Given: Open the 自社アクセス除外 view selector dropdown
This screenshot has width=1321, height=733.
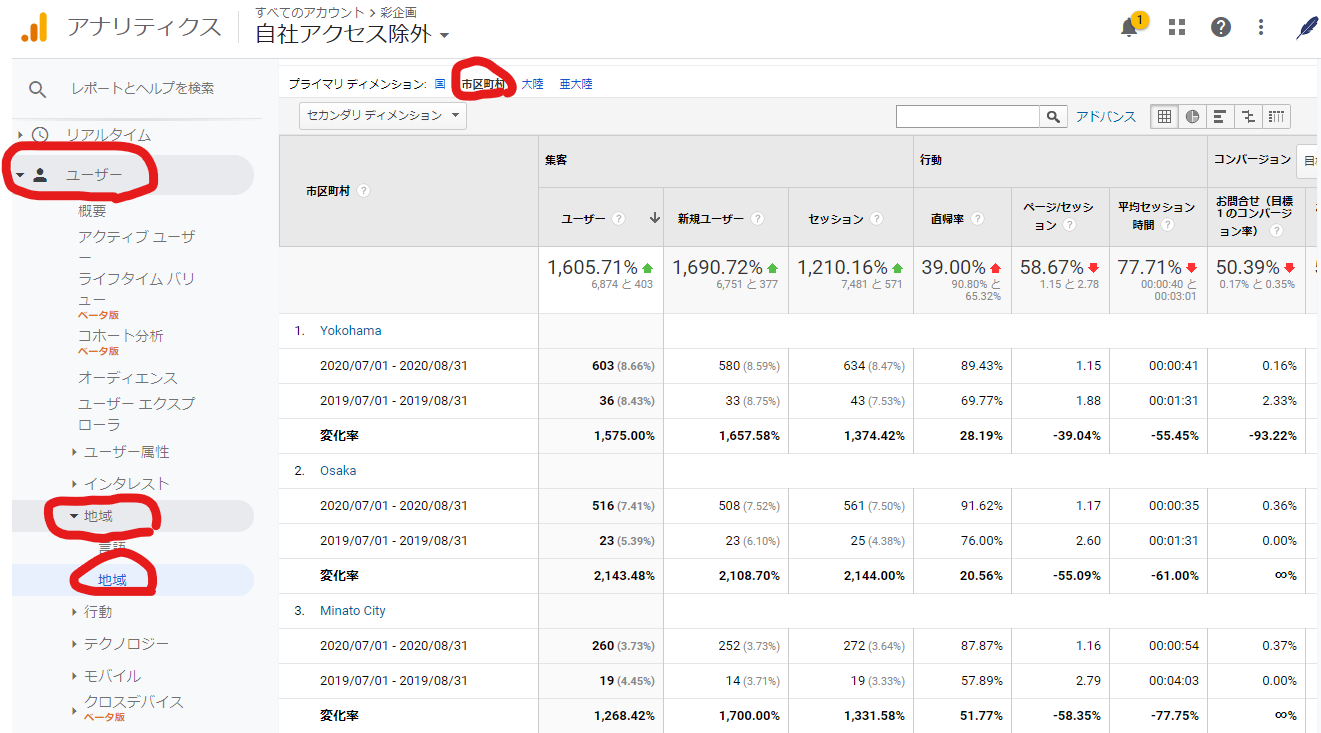Looking at the screenshot, I should tap(352, 34).
